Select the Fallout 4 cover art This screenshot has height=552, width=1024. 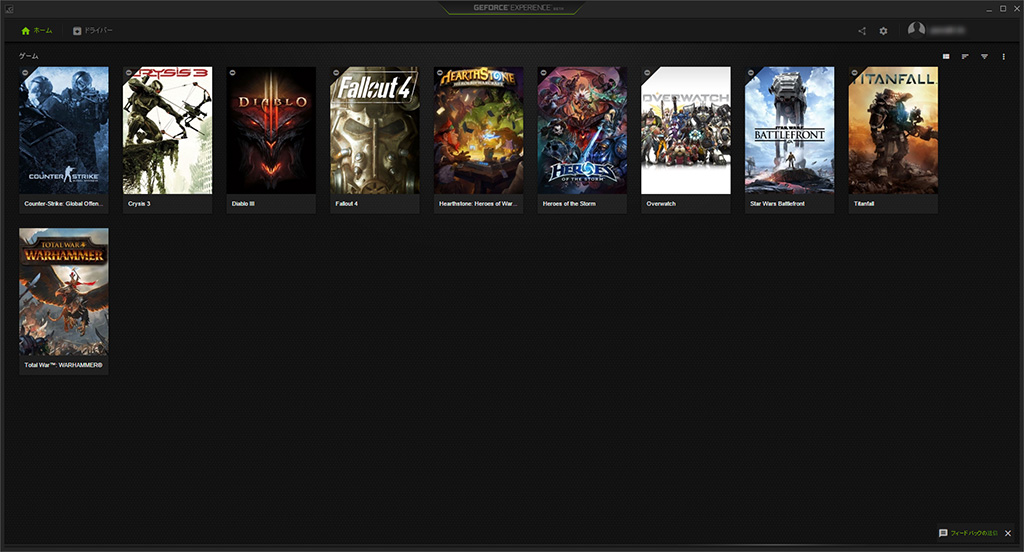coord(375,130)
